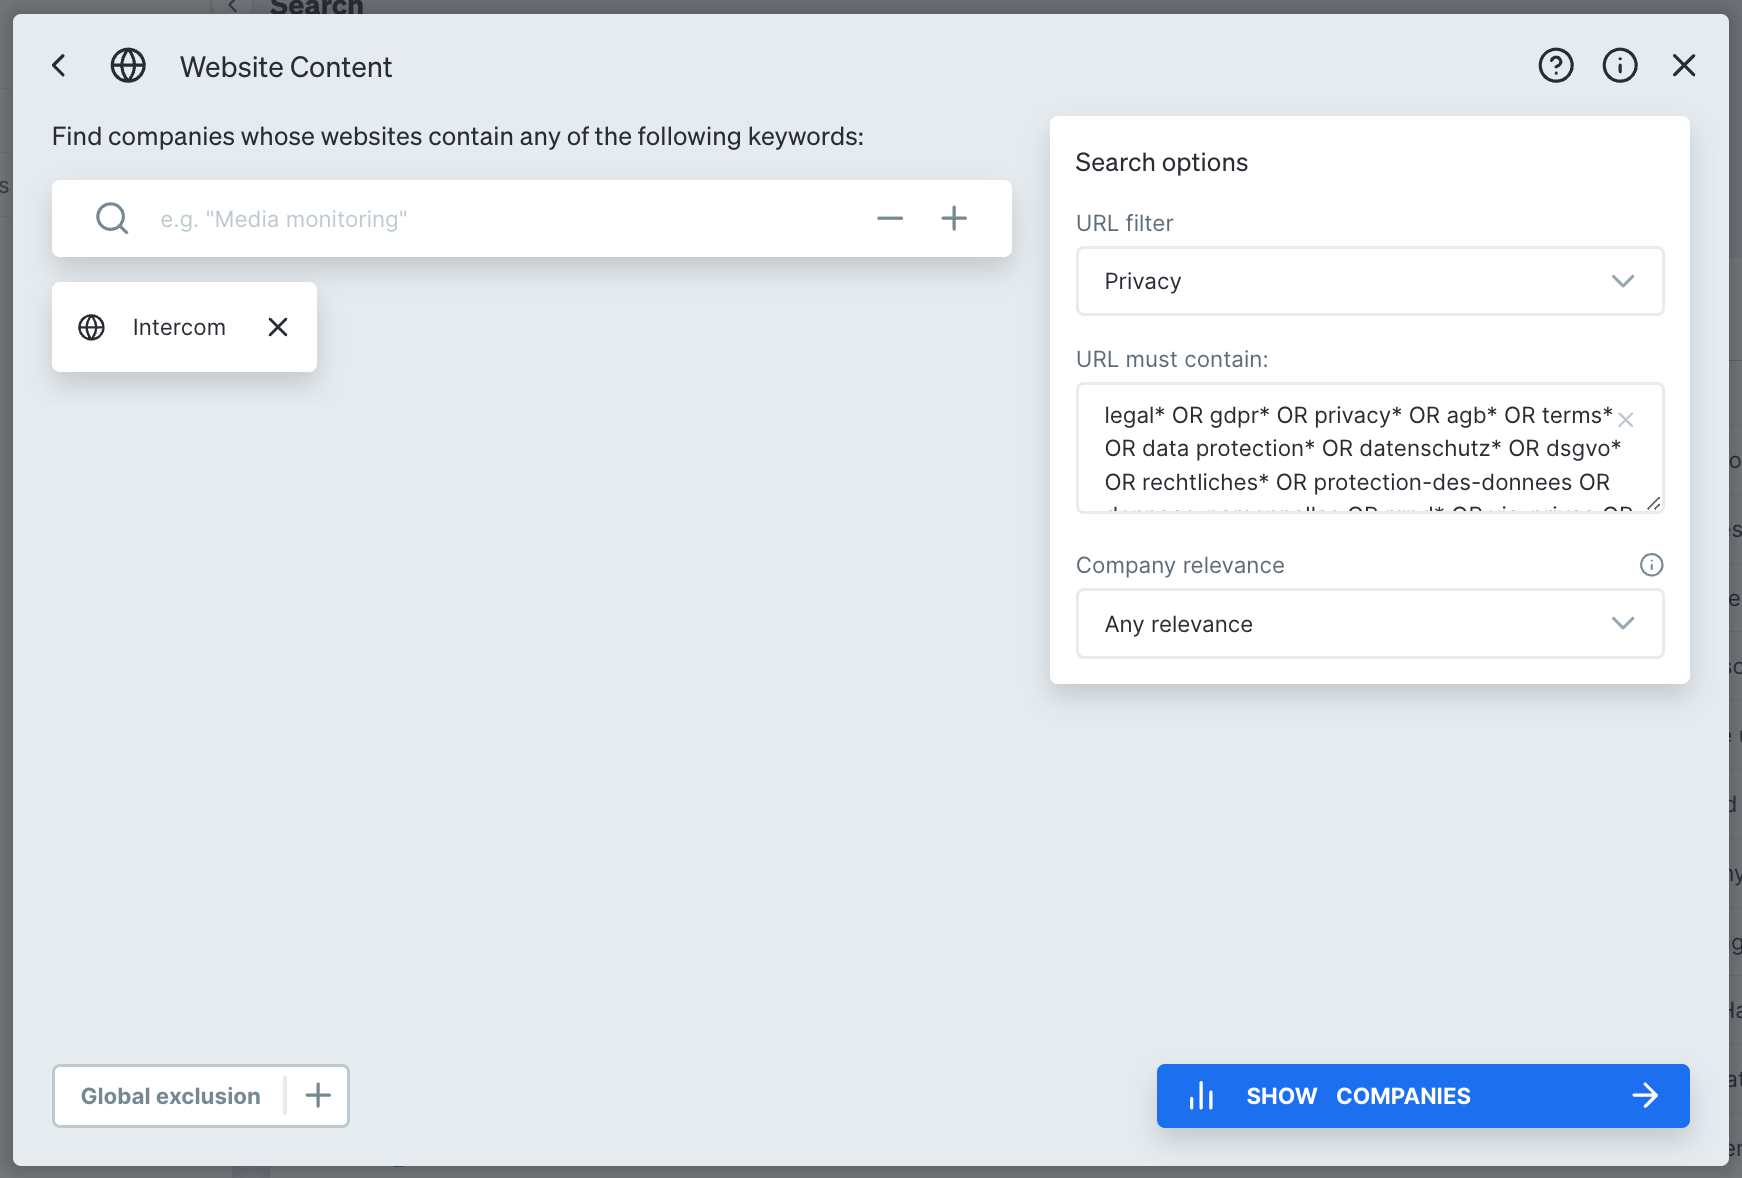Click the plus icon next to Global exclusion

pyautogui.click(x=317, y=1095)
